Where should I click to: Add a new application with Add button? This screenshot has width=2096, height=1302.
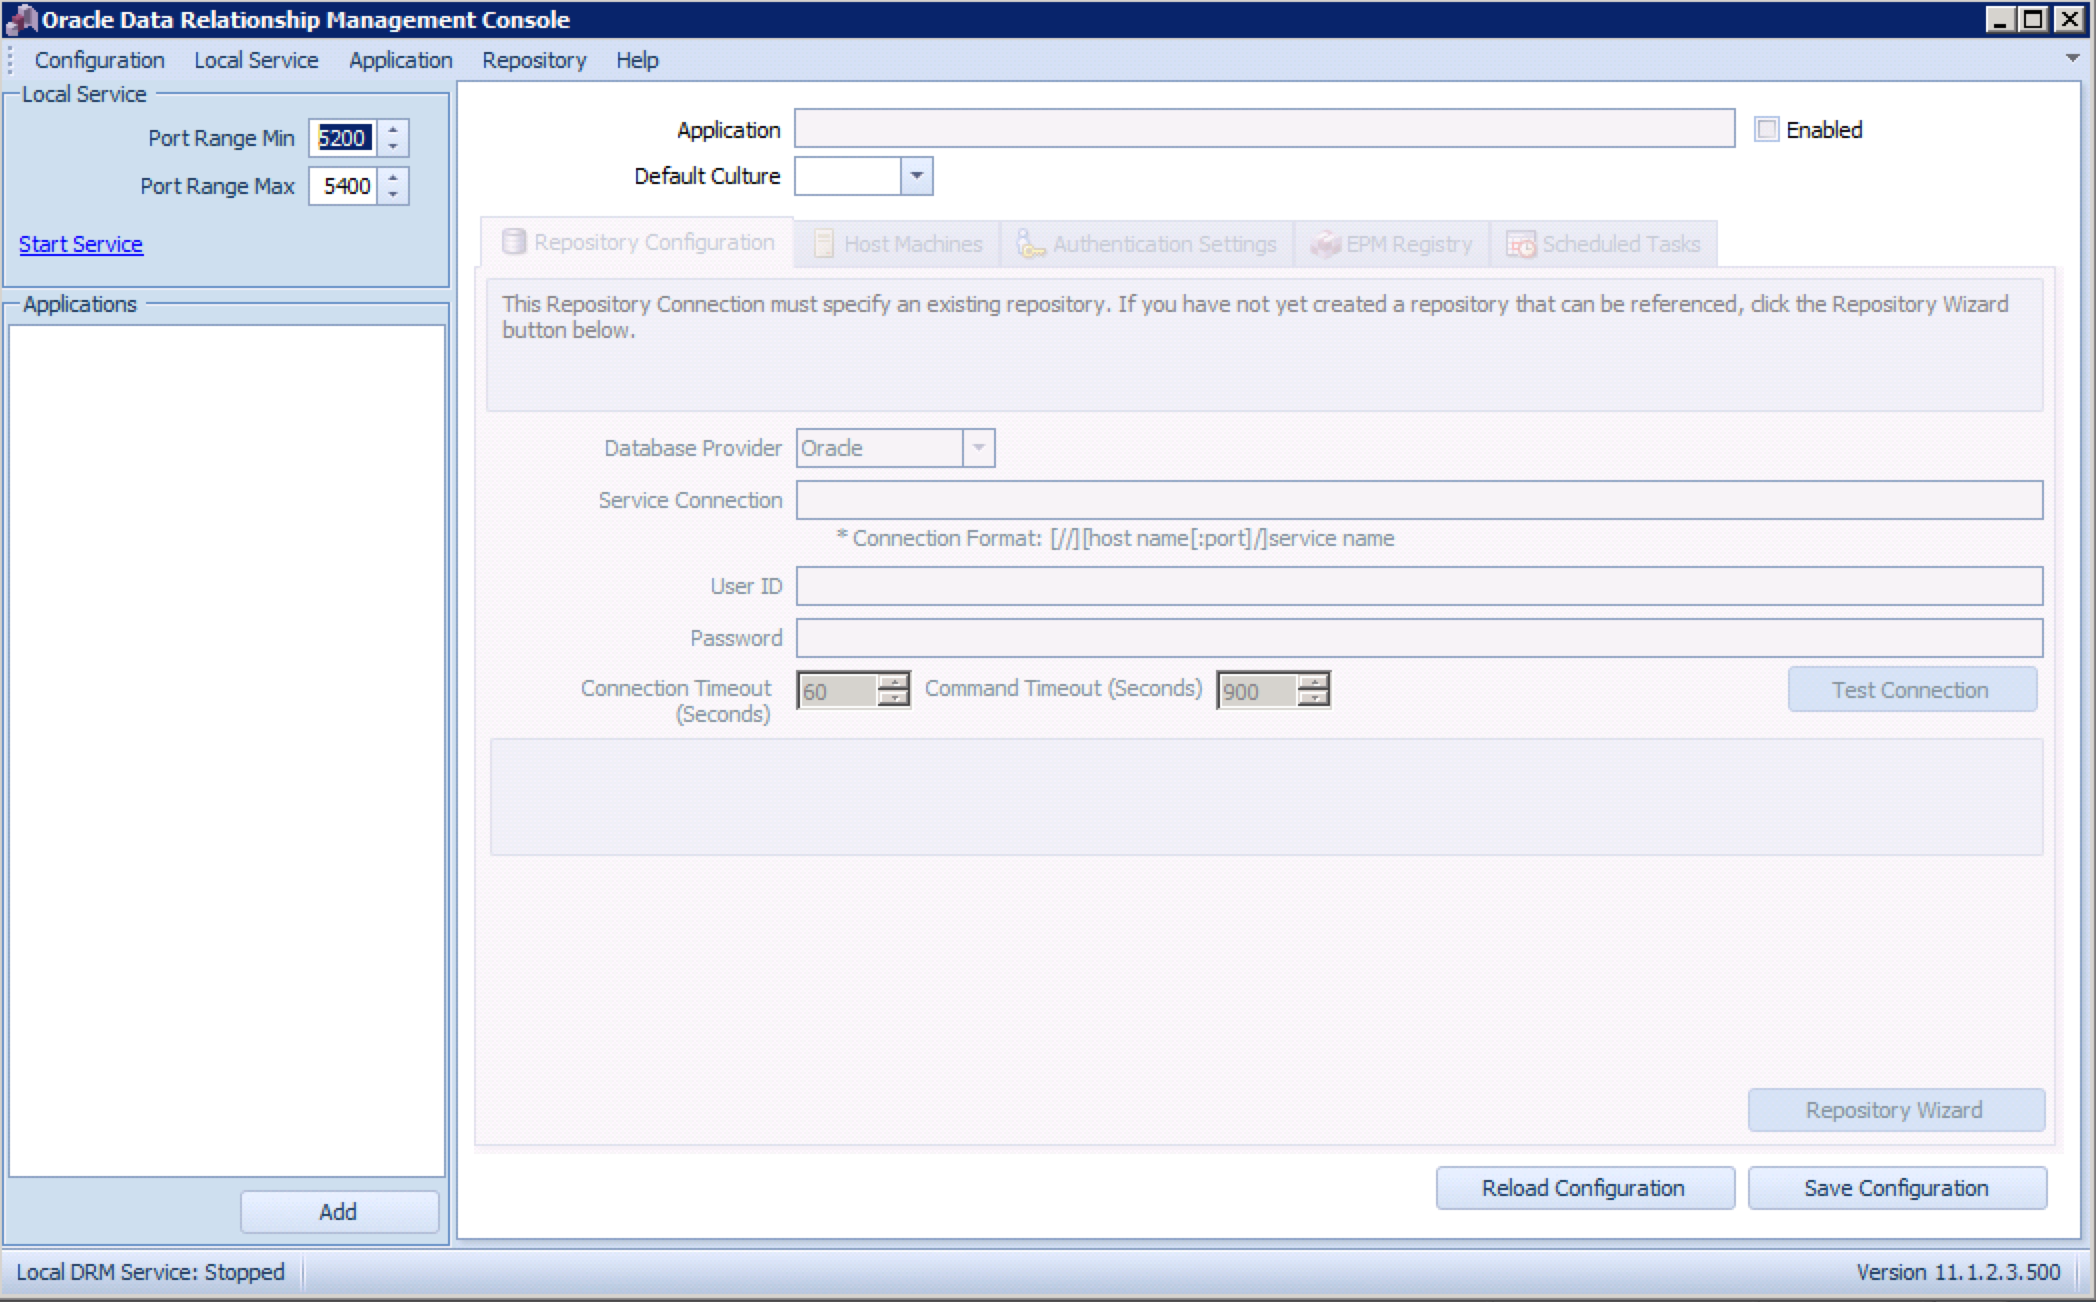click(338, 1212)
